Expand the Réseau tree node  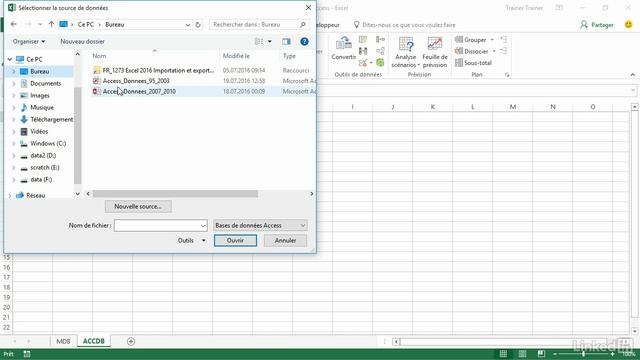point(9,196)
